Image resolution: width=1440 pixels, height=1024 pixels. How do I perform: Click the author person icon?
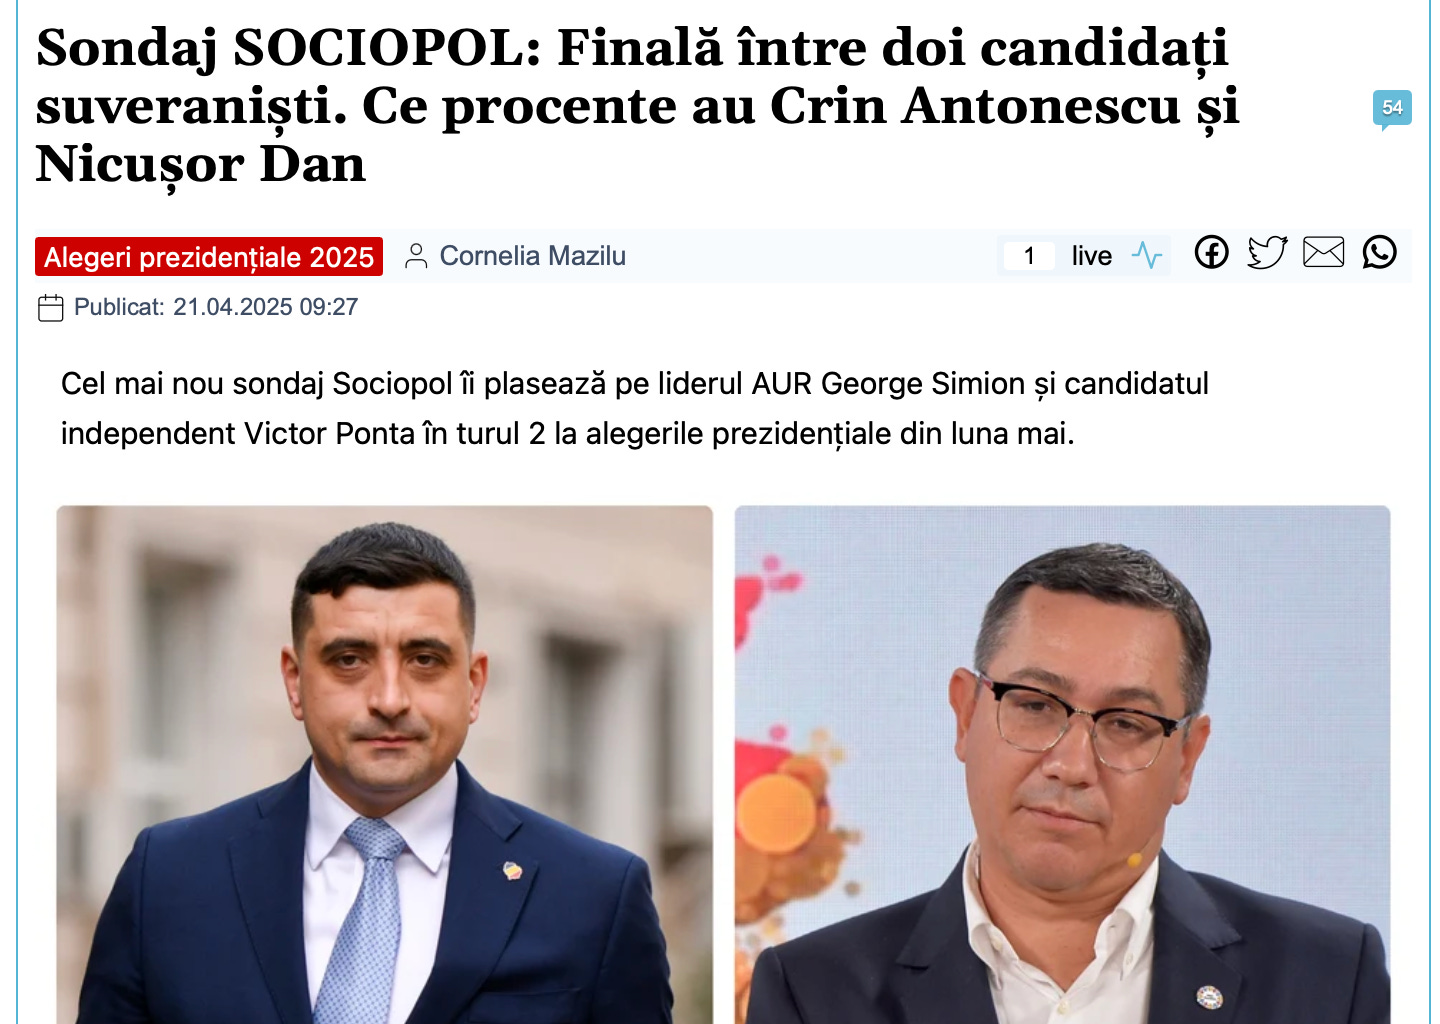click(x=416, y=256)
